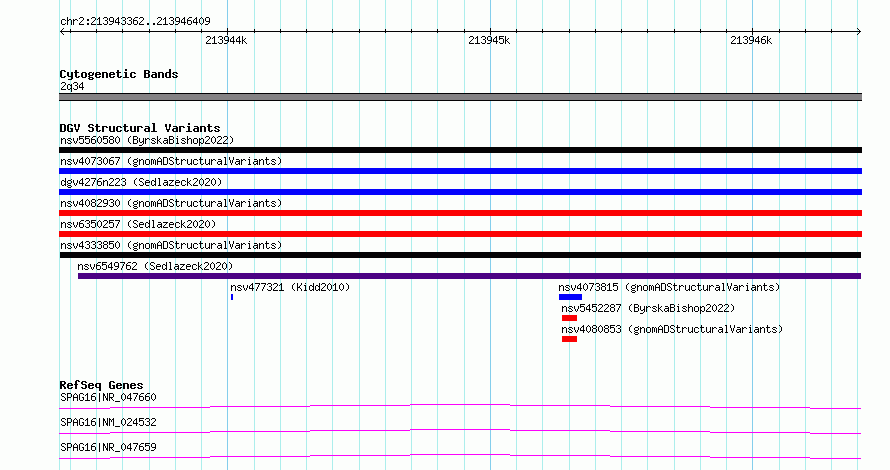Open variant nsv6350257 (Sedlazeck2020) label
Image resolution: width=890 pixels, height=470 pixels.
[138, 224]
